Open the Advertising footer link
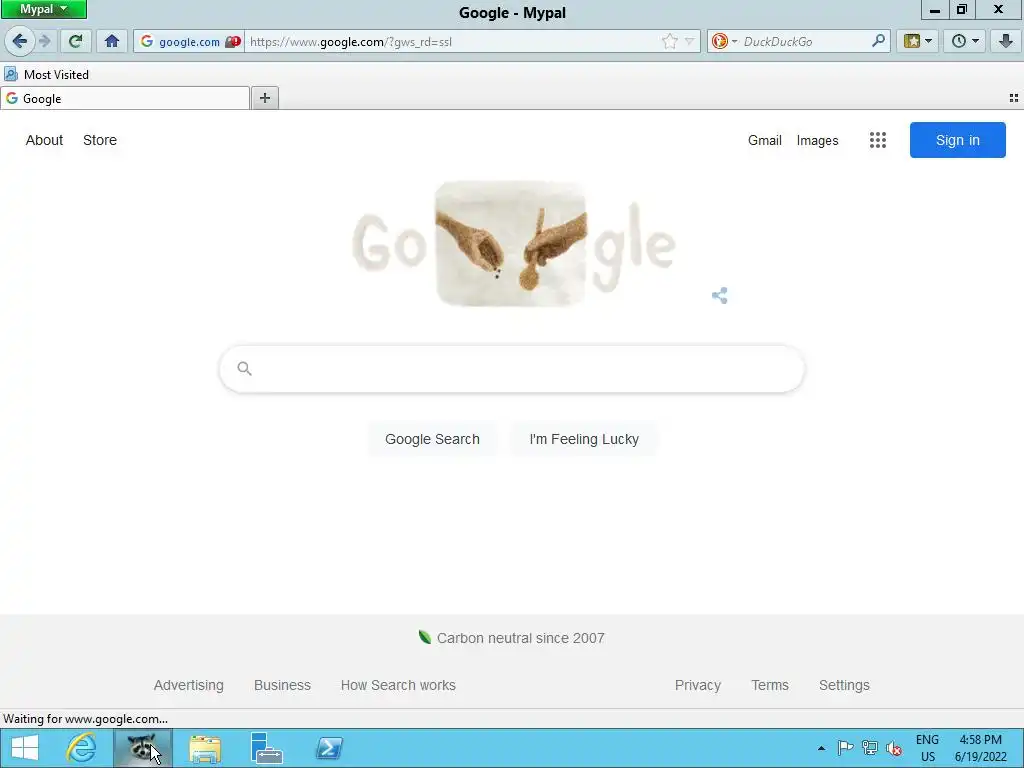The width and height of the screenshot is (1024, 768). point(189,685)
